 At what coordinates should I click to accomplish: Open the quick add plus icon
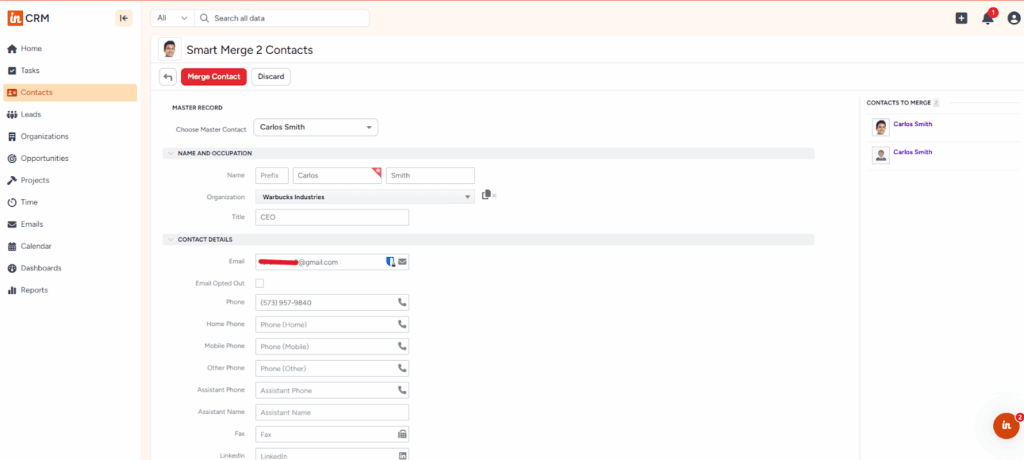point(961,18)
